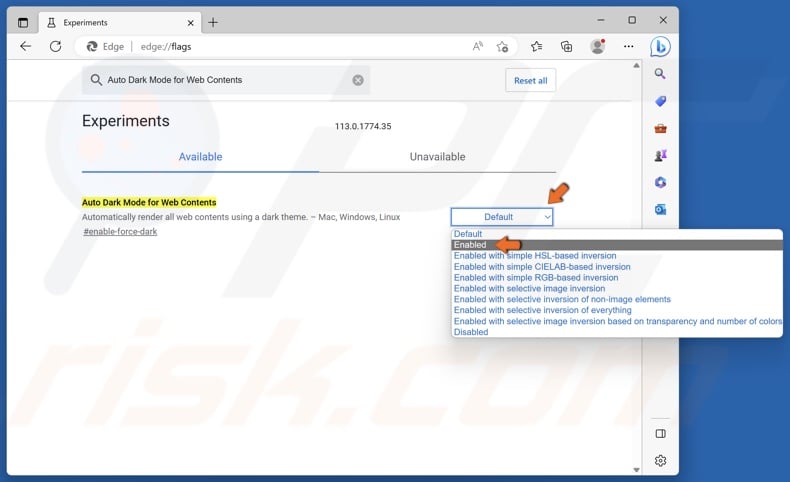Click the Auto Dark Mode for Web Contents title
Screen dimensions: 790x482
(149, 202)
